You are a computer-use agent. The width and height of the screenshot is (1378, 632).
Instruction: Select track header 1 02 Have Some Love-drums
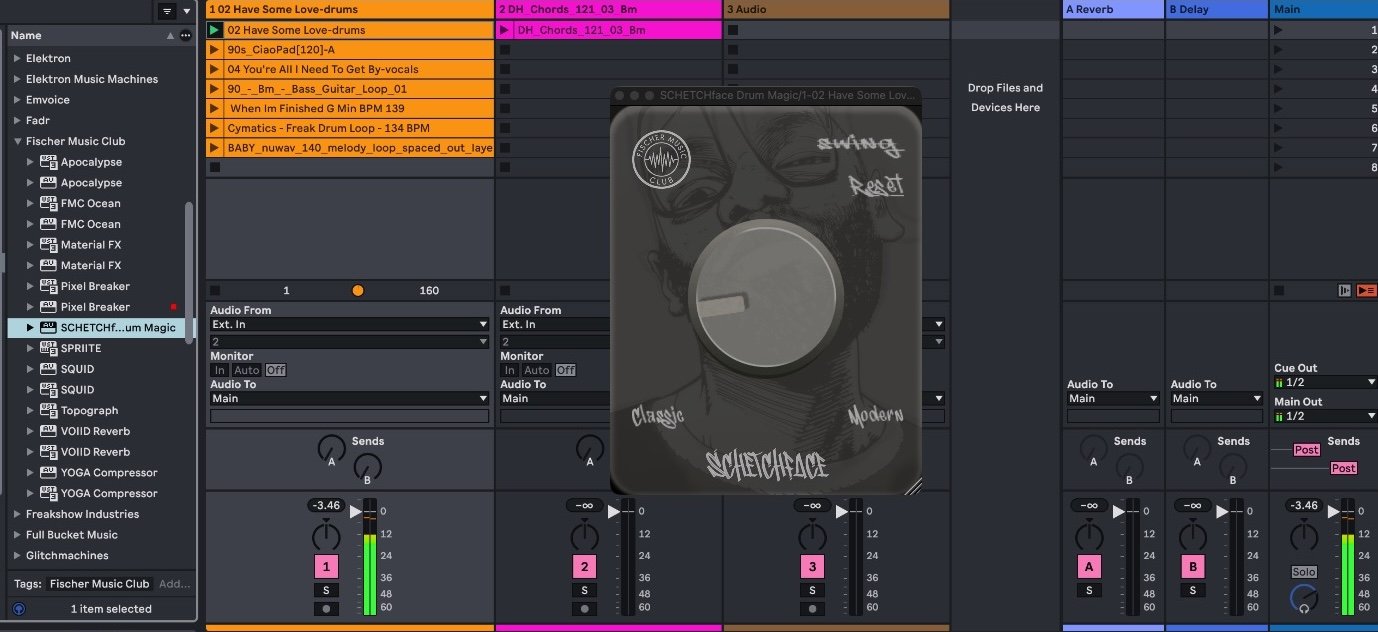pos(350,9)
